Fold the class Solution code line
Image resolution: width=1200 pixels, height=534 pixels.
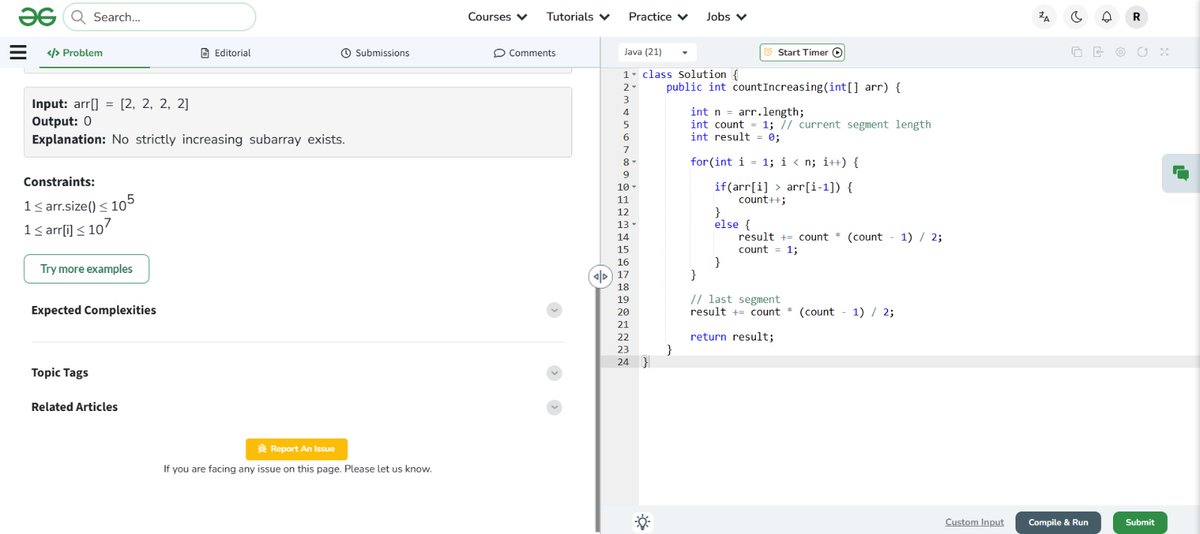tap(634, 75)
